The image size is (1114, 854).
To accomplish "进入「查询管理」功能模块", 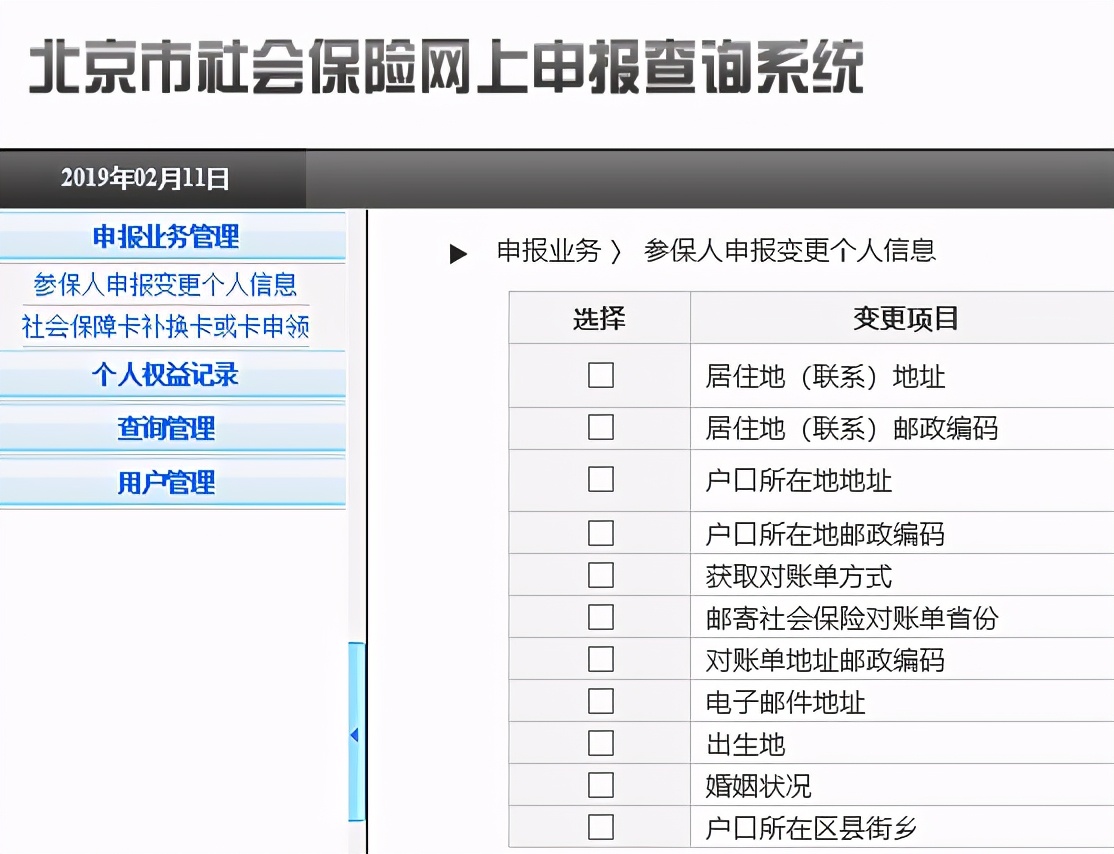I will (x=167, y=428).
